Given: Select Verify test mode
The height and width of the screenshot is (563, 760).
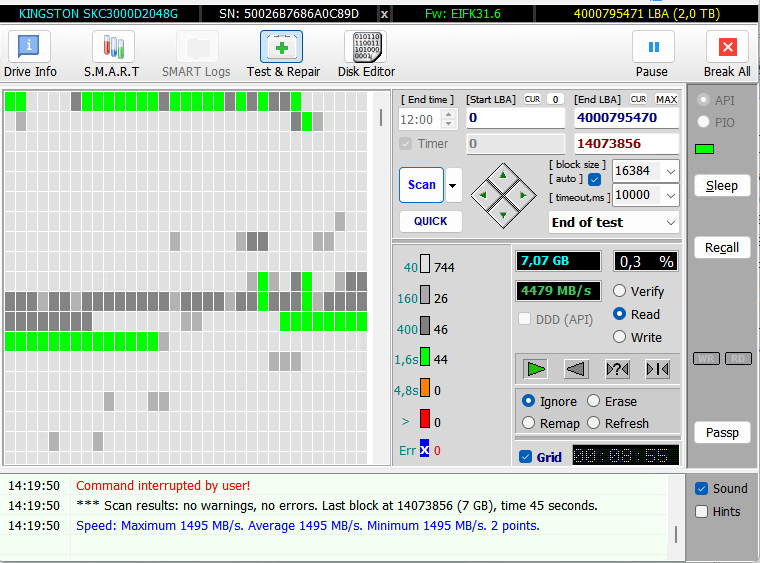Looking at the screenshot, I should (619, 291).
